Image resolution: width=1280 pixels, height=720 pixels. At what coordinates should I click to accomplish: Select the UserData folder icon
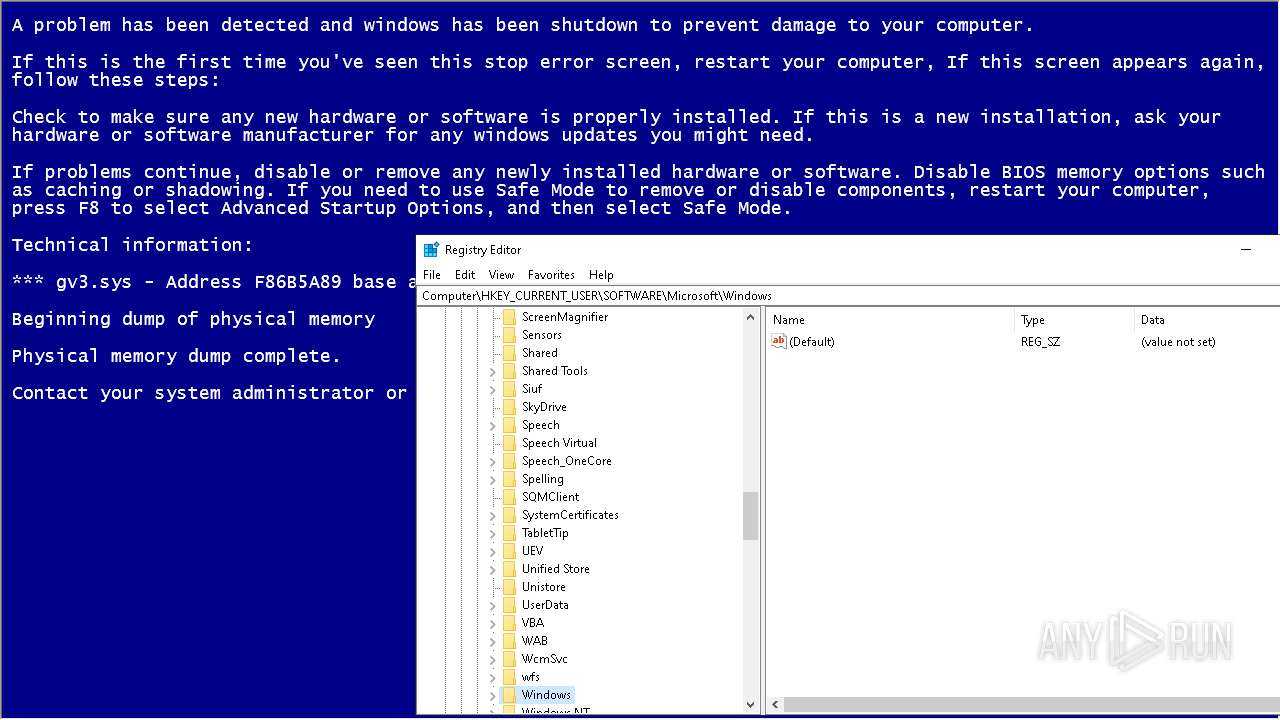[509, 605]
